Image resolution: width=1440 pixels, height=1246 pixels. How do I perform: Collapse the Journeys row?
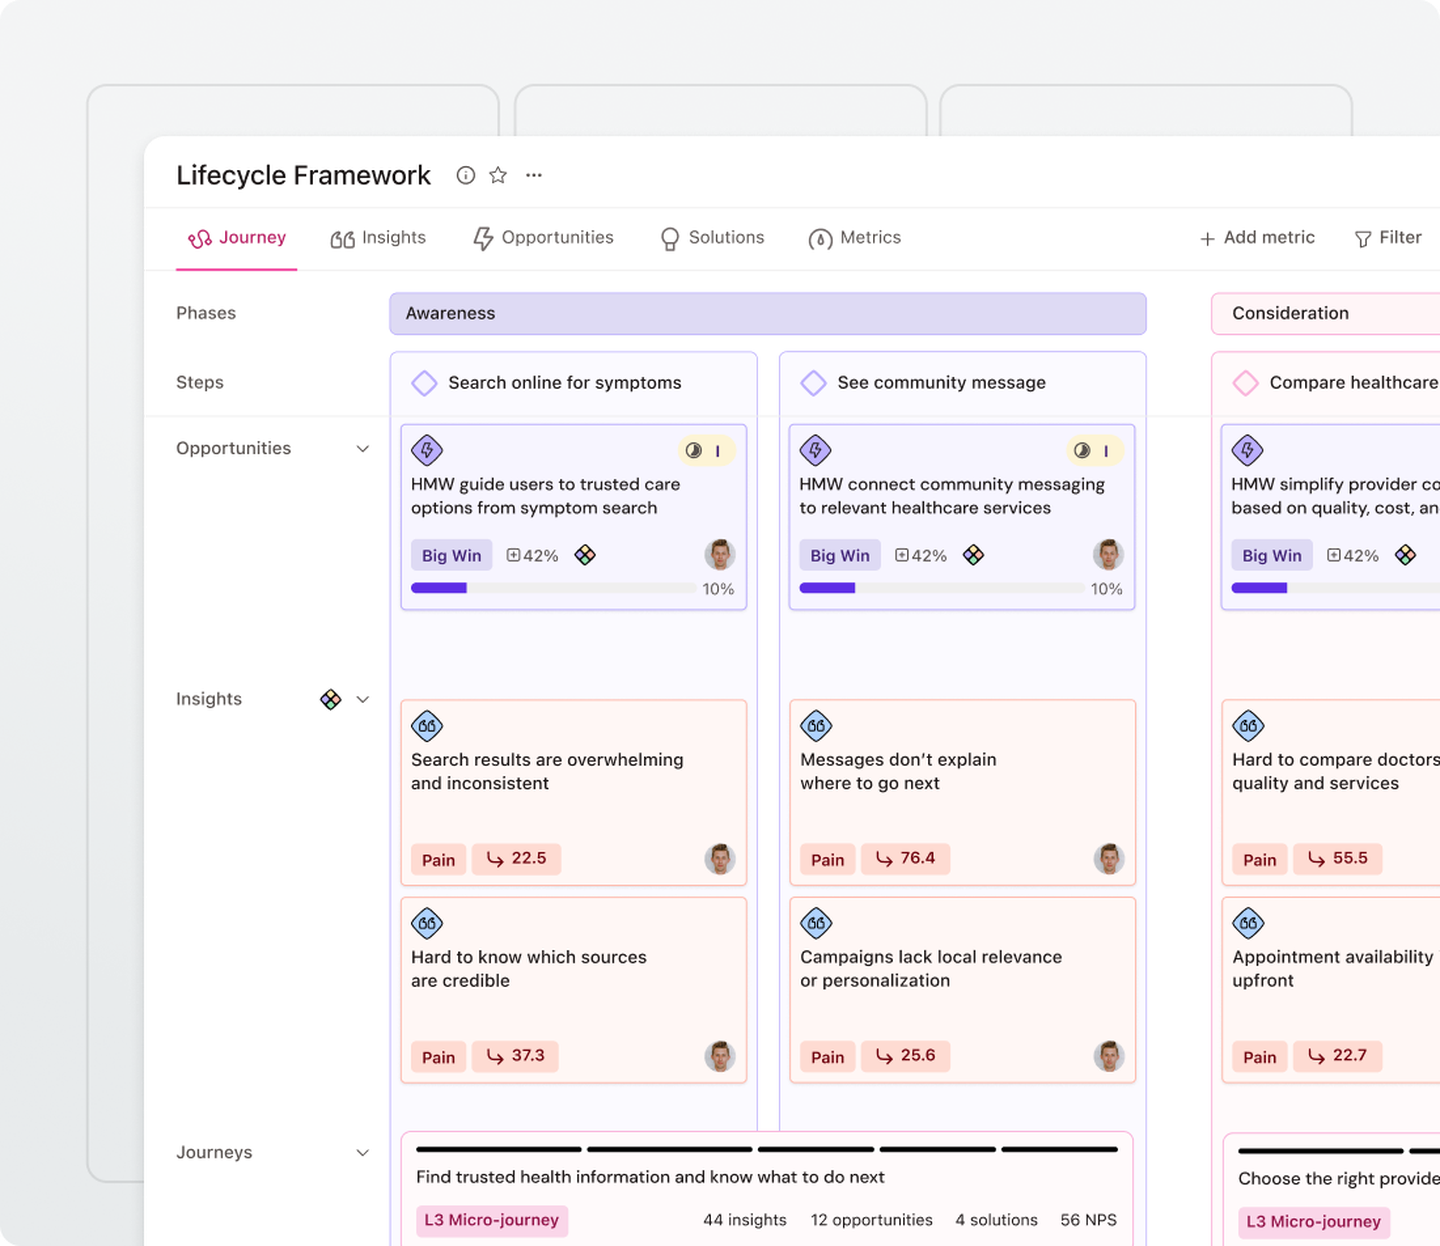[x=362, y=1152]
